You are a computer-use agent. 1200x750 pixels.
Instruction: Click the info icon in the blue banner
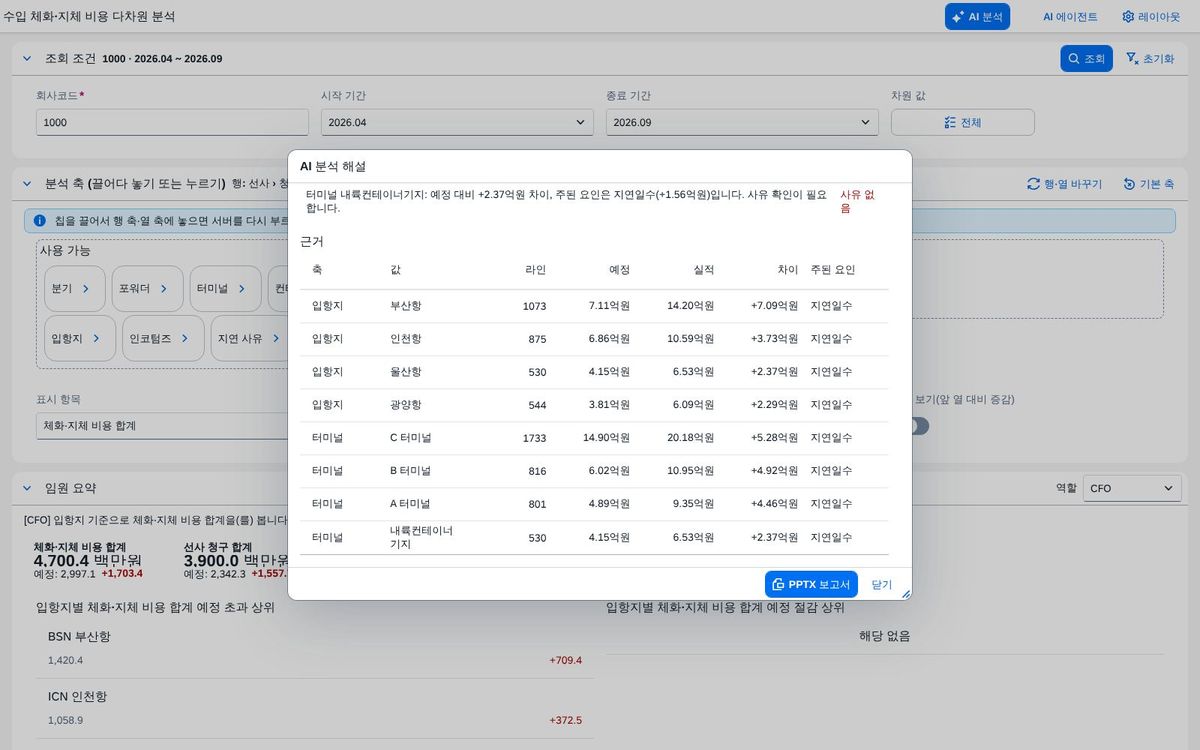(40, 220)
